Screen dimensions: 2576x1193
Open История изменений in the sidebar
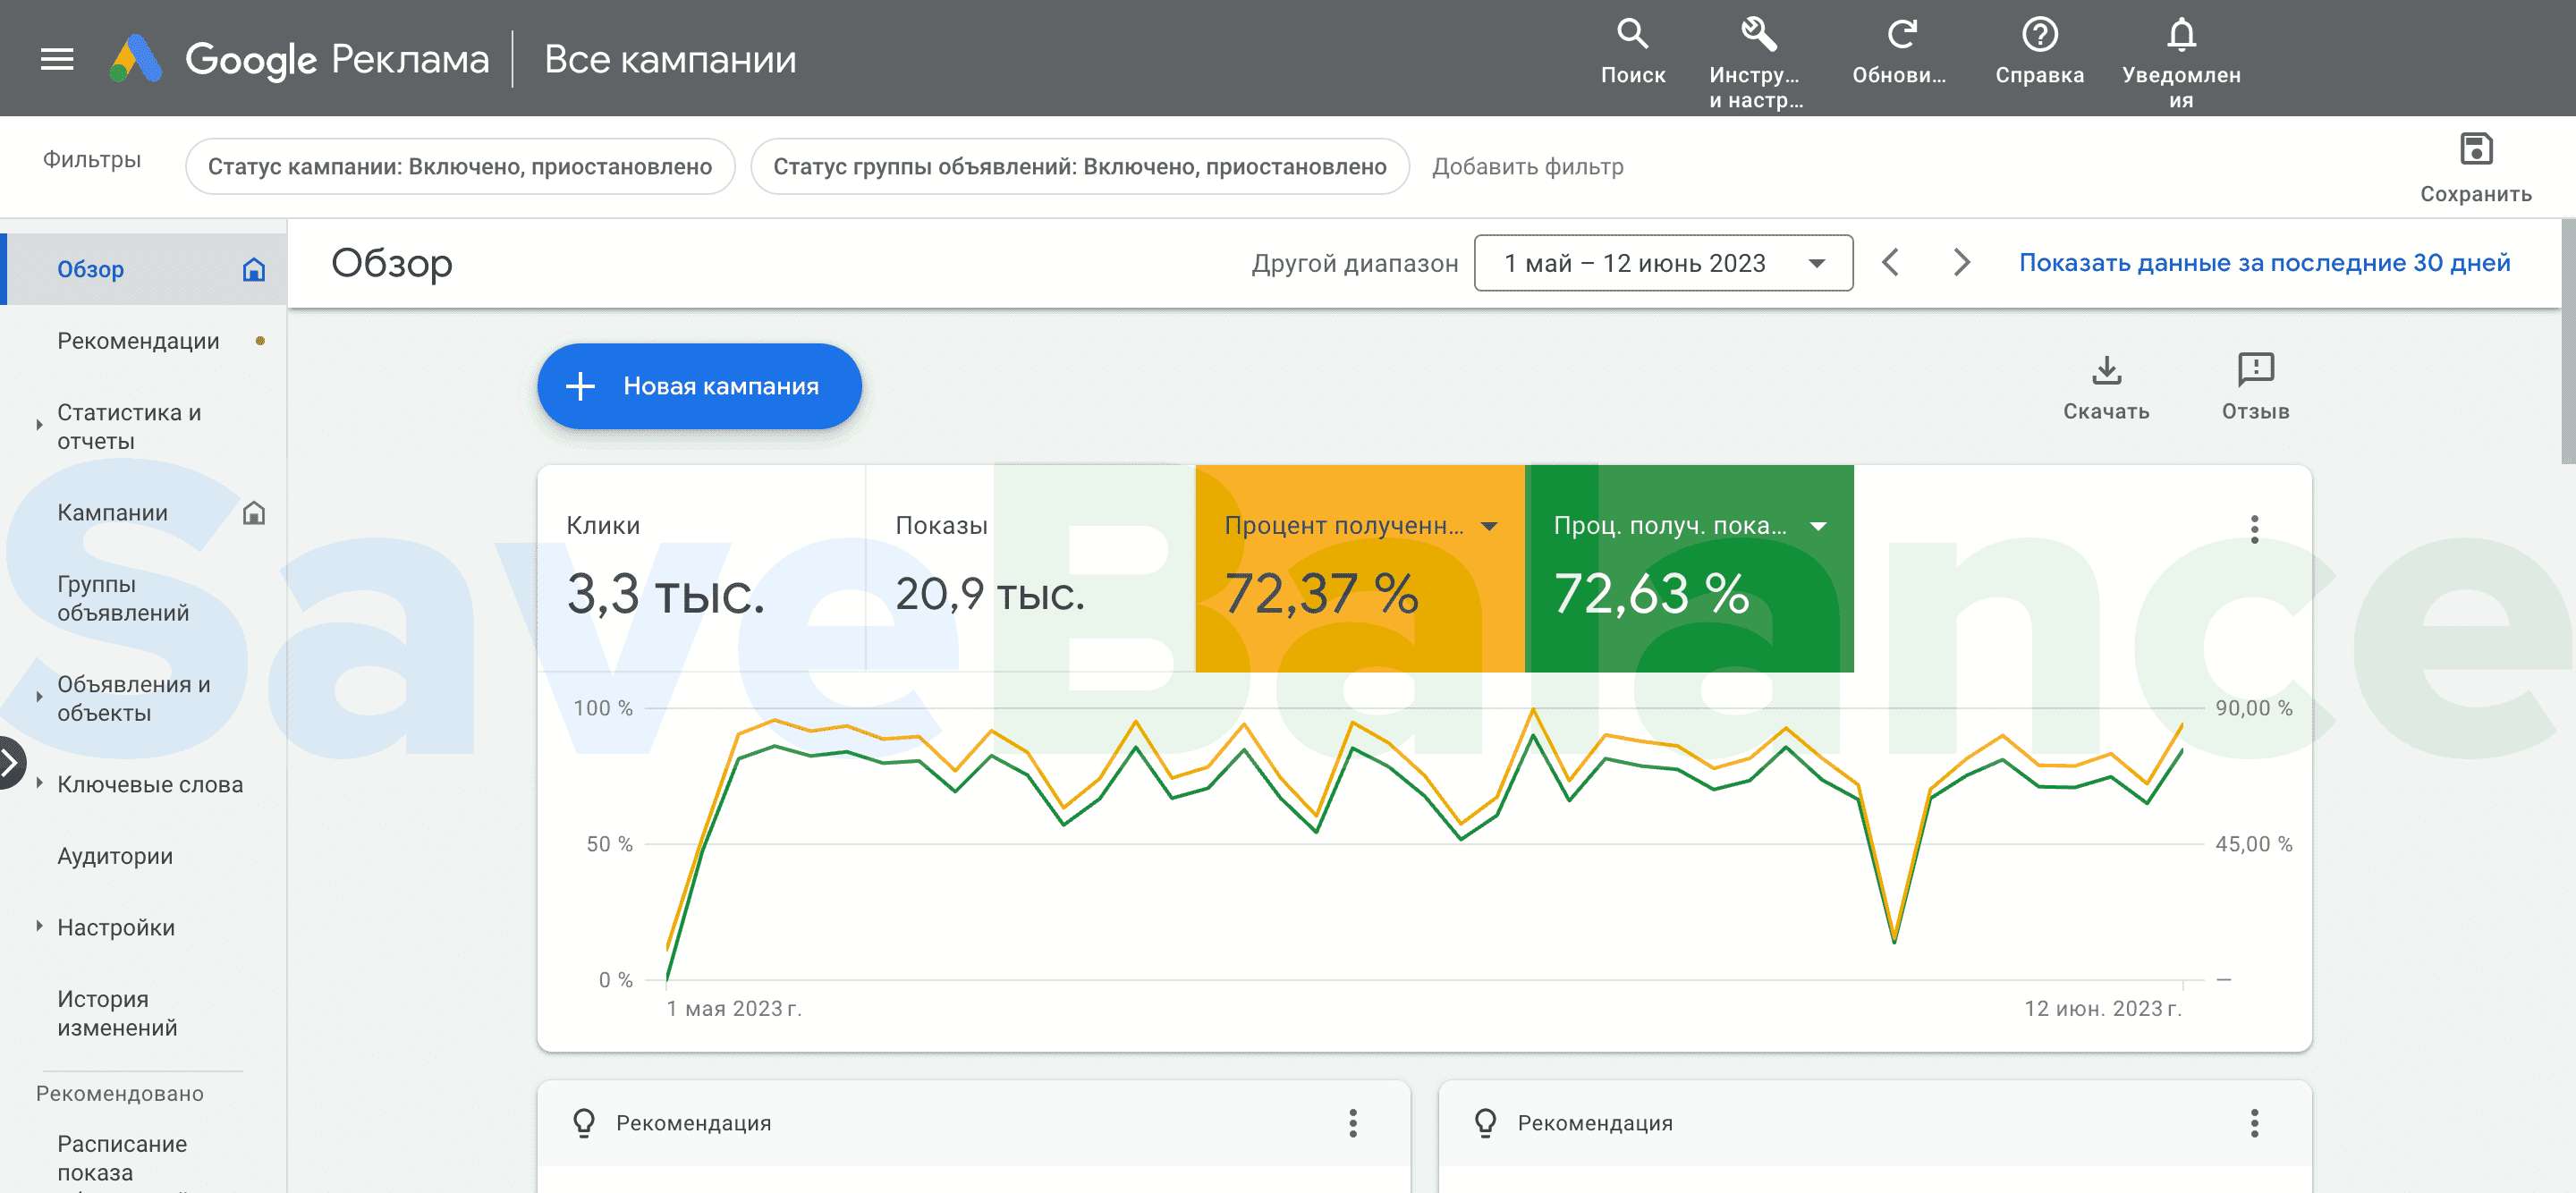tap(117, 1013)
